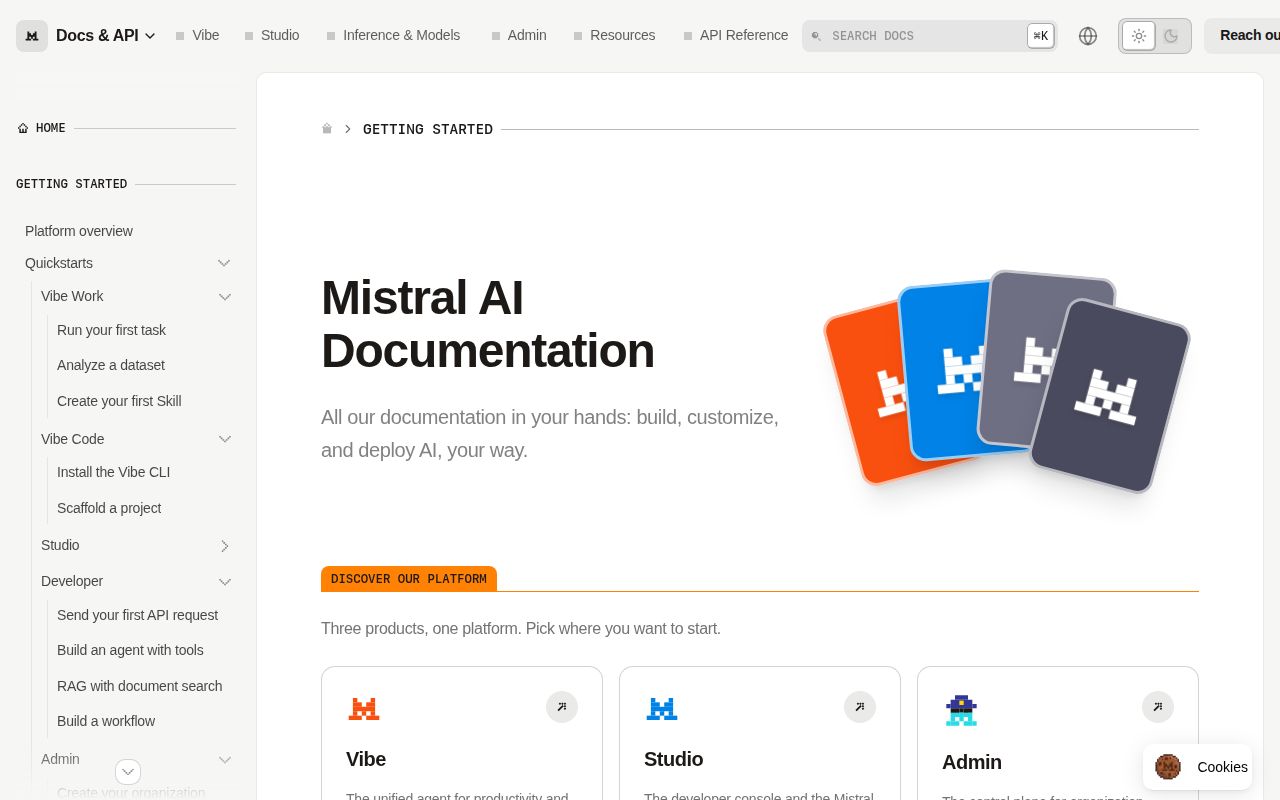
Task: Open RAG with document search
Action: pos(139,686)
